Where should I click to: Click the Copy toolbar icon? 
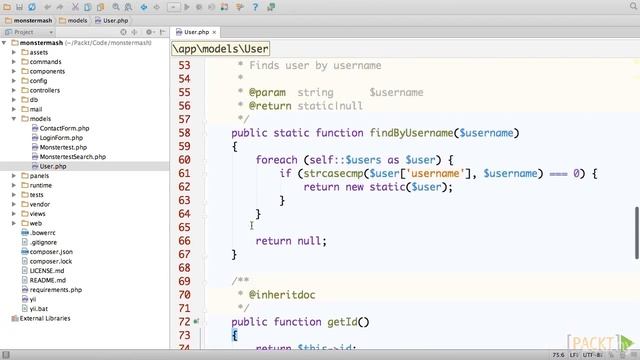point(88,7)
